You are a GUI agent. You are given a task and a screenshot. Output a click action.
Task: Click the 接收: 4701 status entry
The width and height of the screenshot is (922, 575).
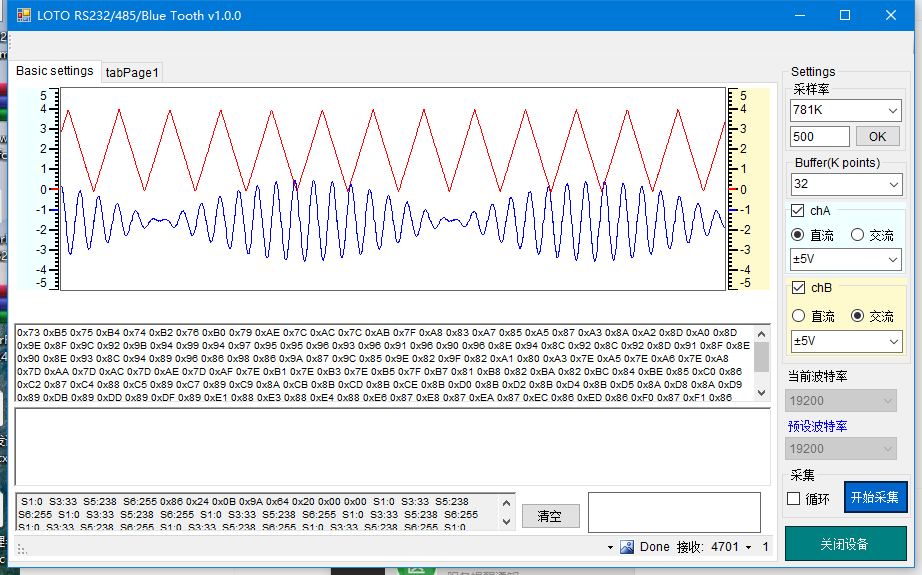(x=707, y=547)
